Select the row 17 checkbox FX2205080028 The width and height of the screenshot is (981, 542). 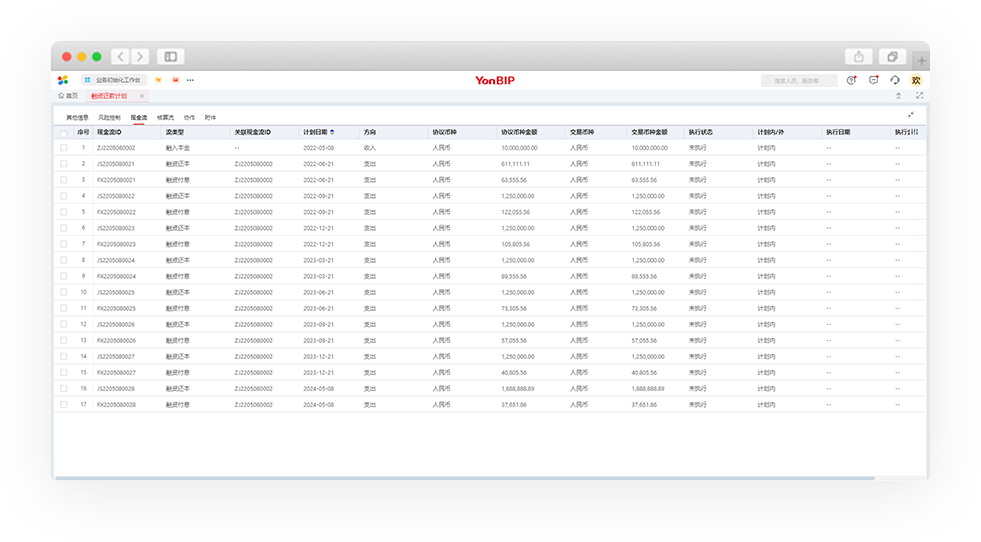[x=64, y=404]
